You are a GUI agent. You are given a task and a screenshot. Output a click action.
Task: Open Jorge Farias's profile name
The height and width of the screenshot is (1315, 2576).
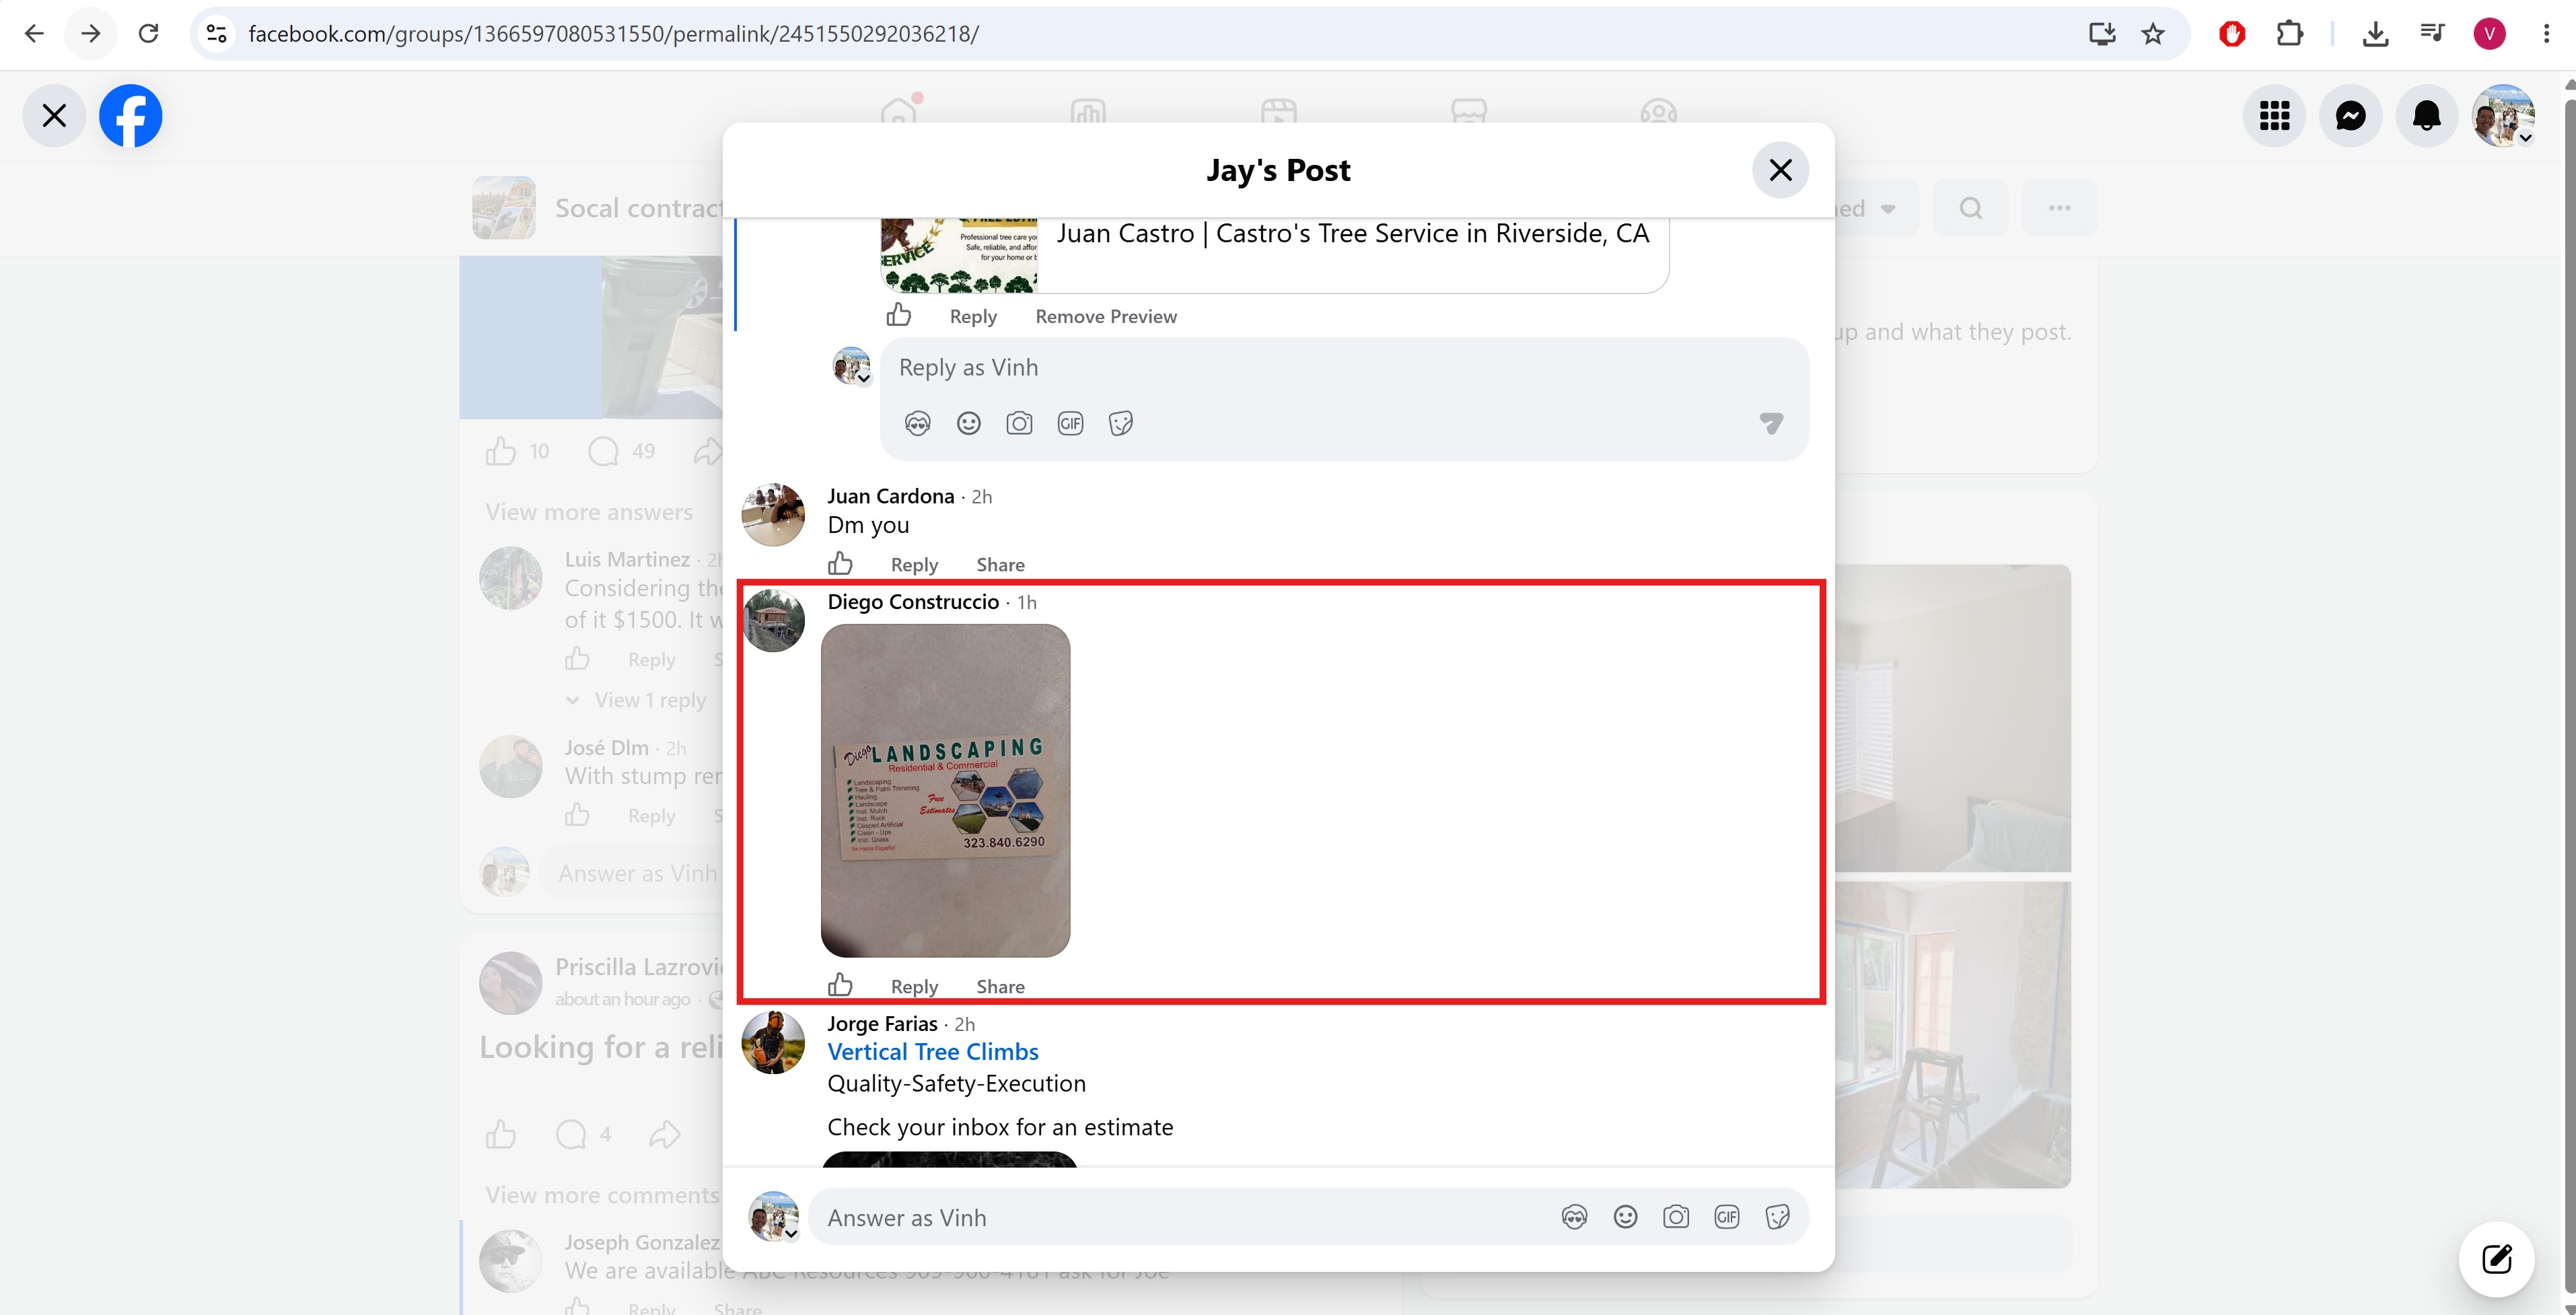[882, 1024]
